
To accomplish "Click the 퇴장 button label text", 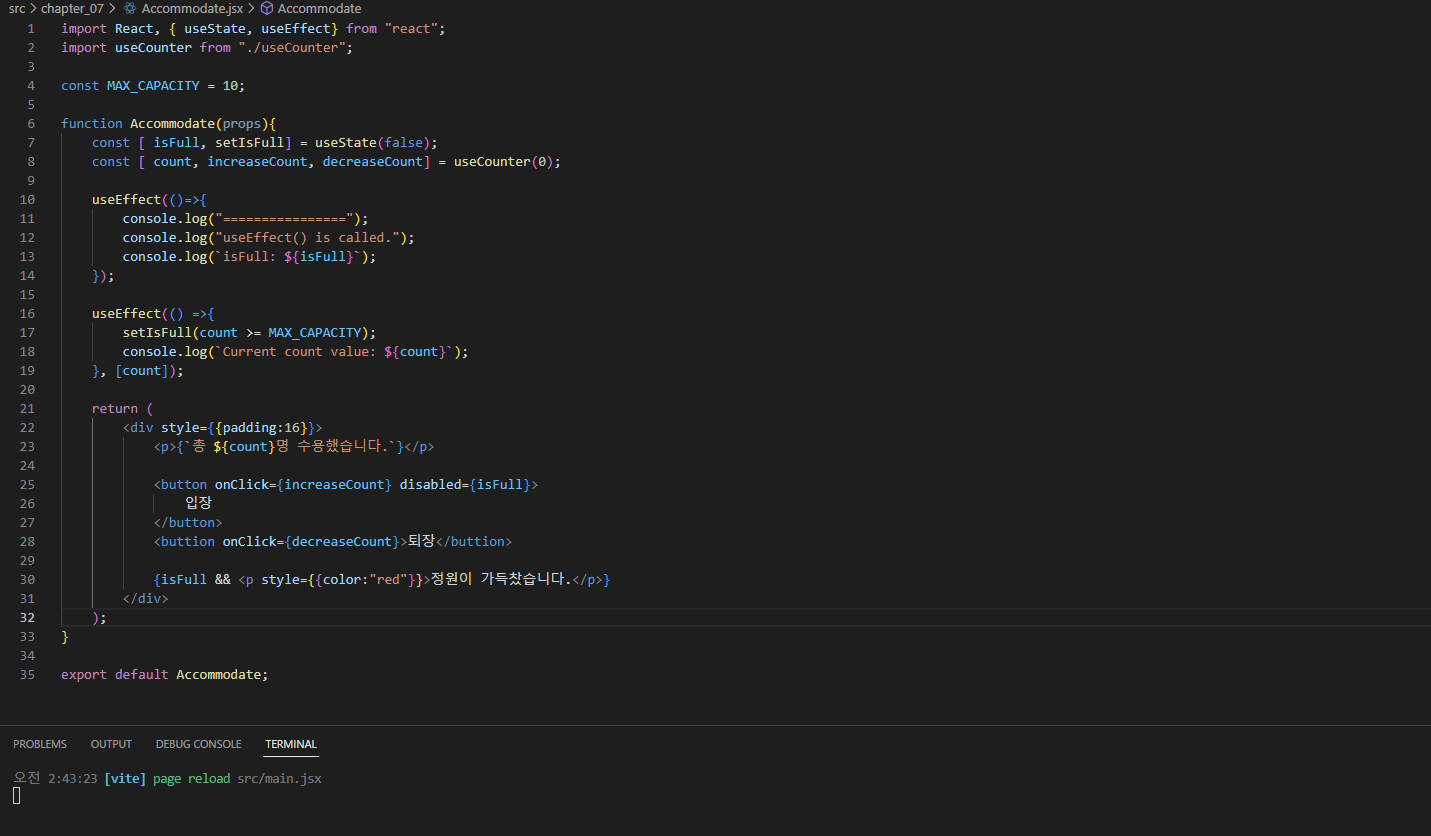I will click(421, 542).
